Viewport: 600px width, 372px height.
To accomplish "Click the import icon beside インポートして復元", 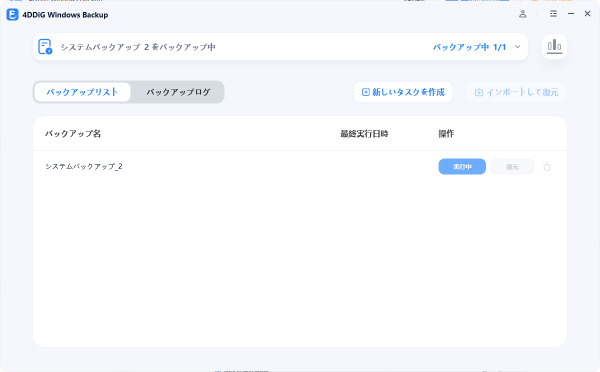I will (479, 92).
